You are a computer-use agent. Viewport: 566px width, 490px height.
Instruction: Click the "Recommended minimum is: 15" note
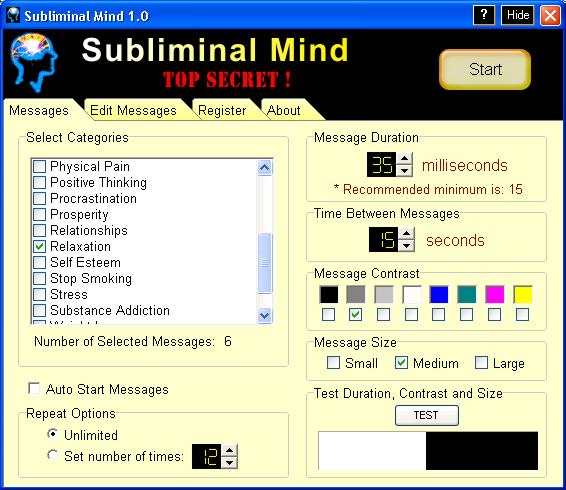point(428,189)
